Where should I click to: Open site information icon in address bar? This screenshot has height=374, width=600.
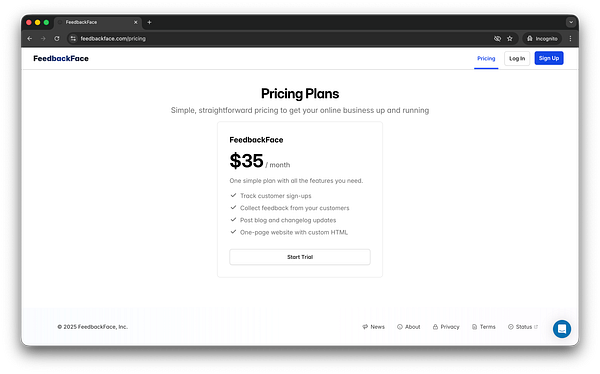73,39
